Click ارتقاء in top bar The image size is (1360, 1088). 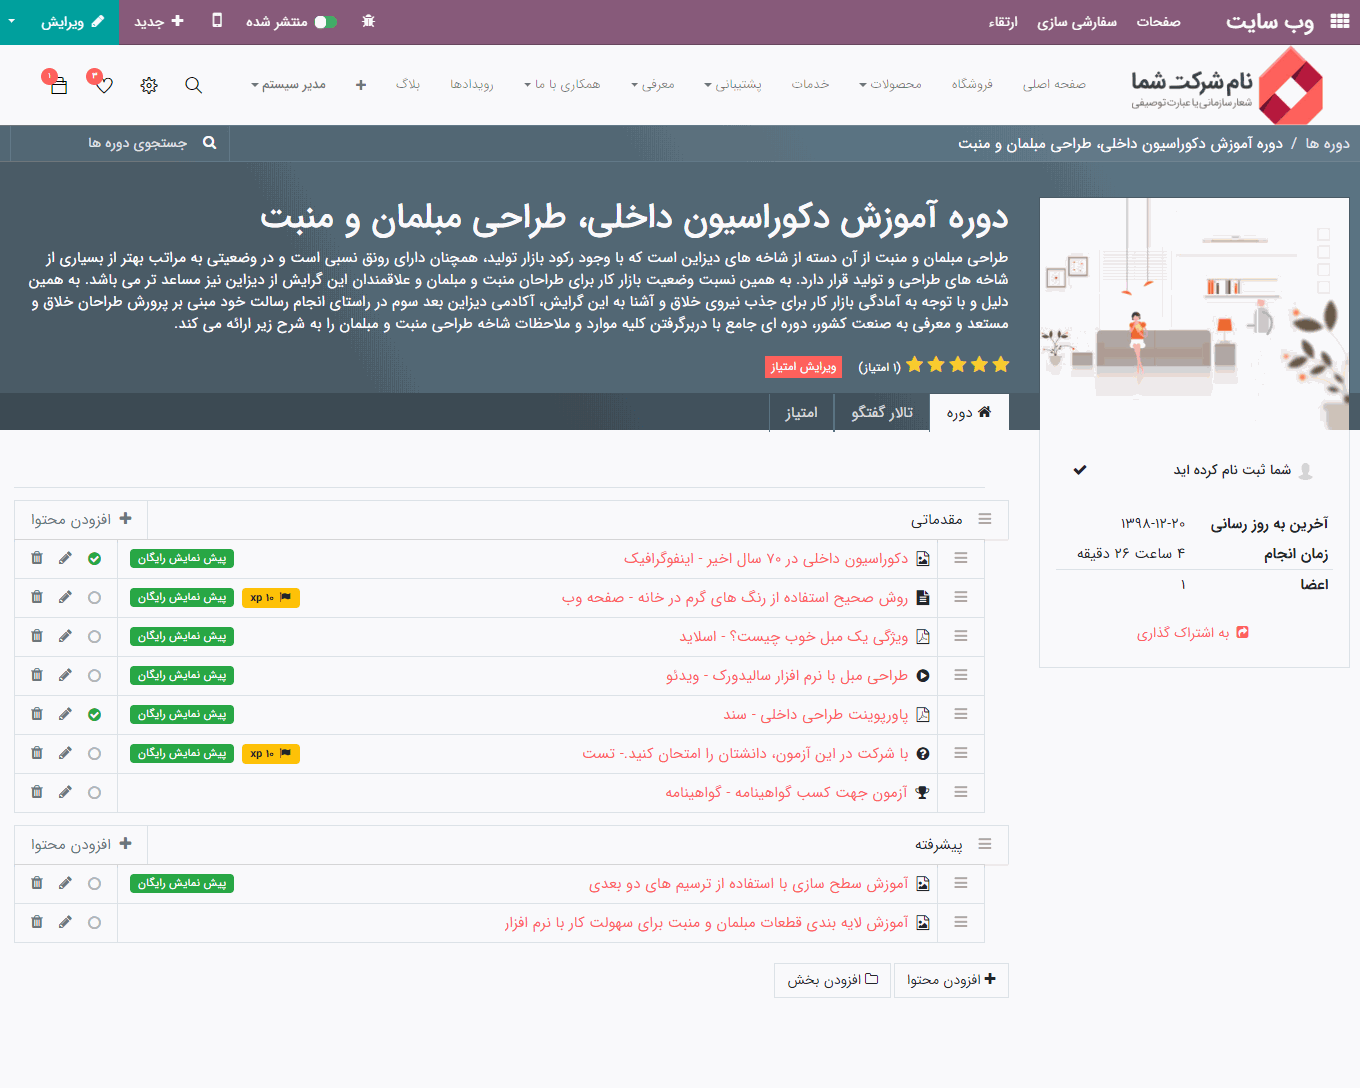[1003, 21]
